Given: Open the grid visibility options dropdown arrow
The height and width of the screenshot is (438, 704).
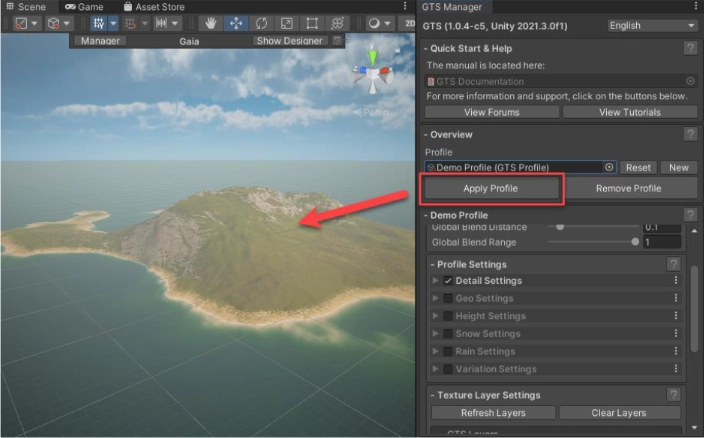Looking at the screenshot, I should 113,23.
